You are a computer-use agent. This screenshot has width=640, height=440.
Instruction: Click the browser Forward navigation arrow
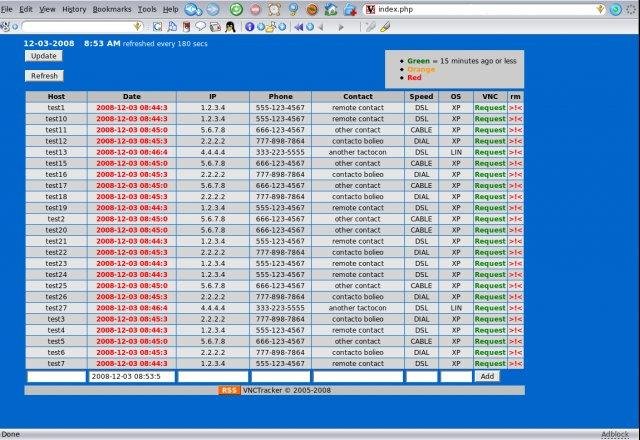pyautogui.click(x=212, y=9)
